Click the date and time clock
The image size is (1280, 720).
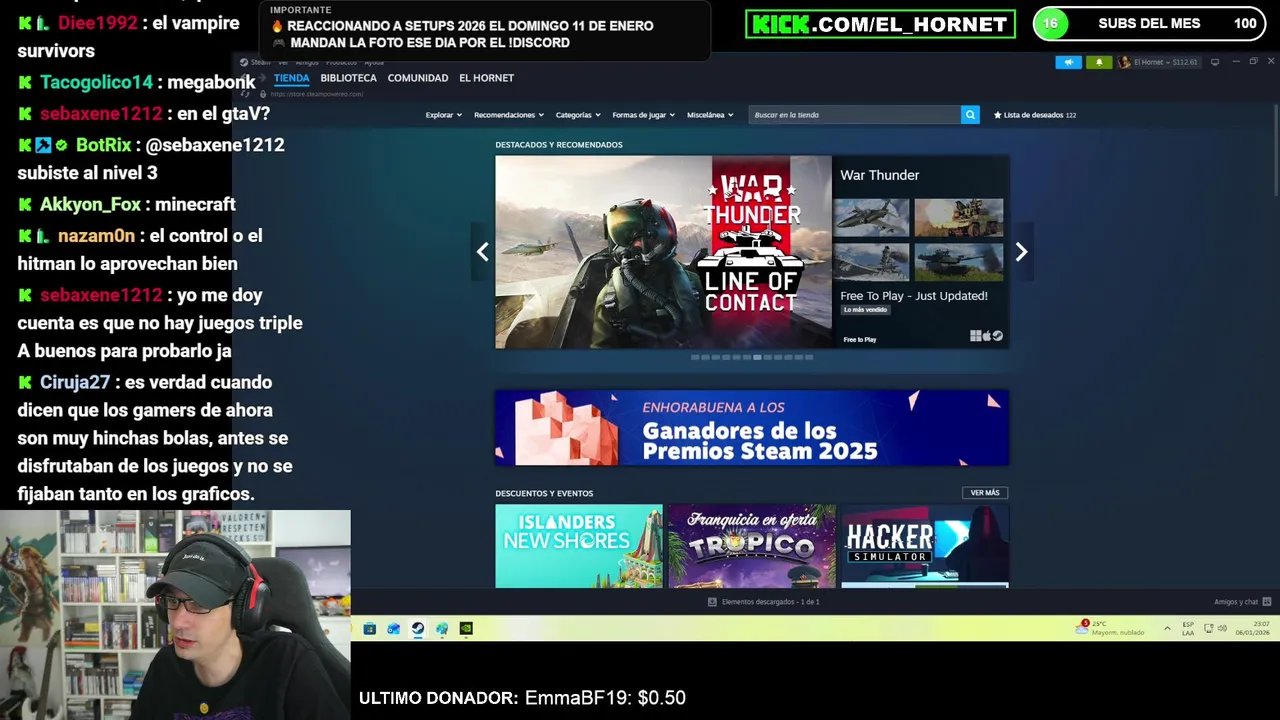[1252, 628]
